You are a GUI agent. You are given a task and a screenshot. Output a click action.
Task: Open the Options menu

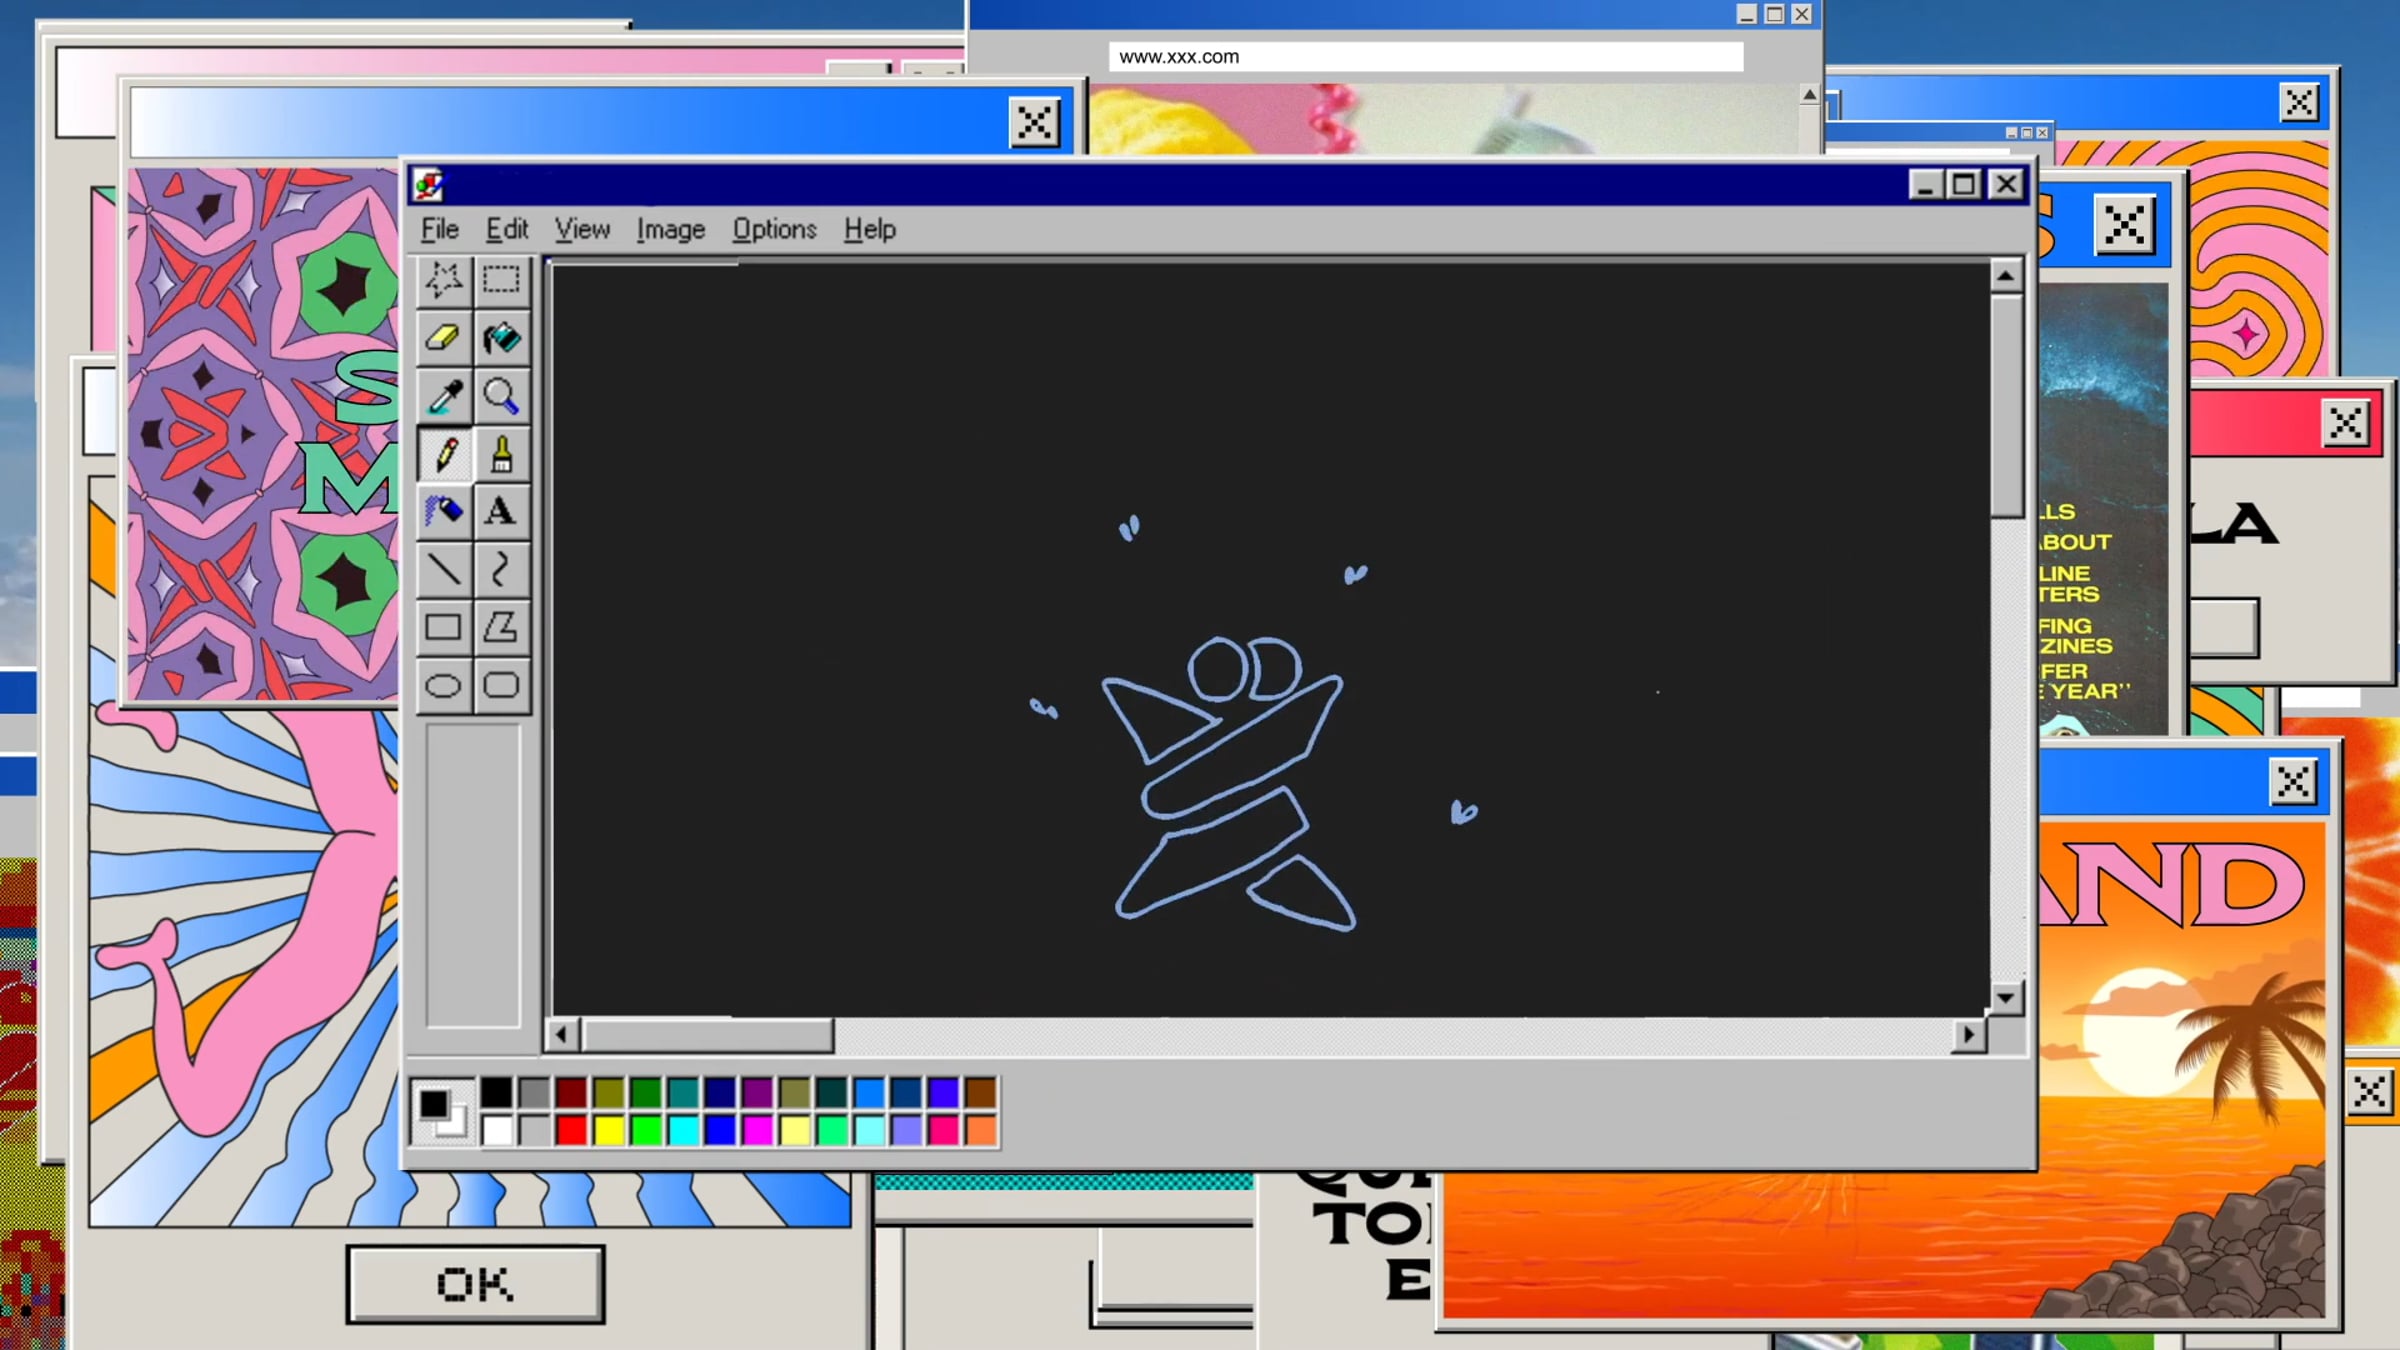[774, 229]
